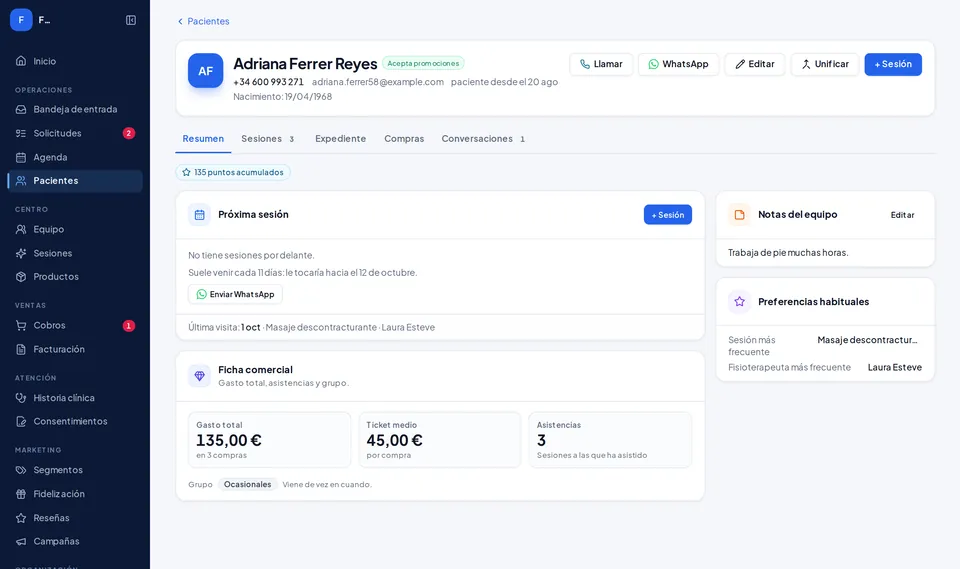Click the blue F workspace logo
This screenshot has height=569, width=960.
pos(21,20)
